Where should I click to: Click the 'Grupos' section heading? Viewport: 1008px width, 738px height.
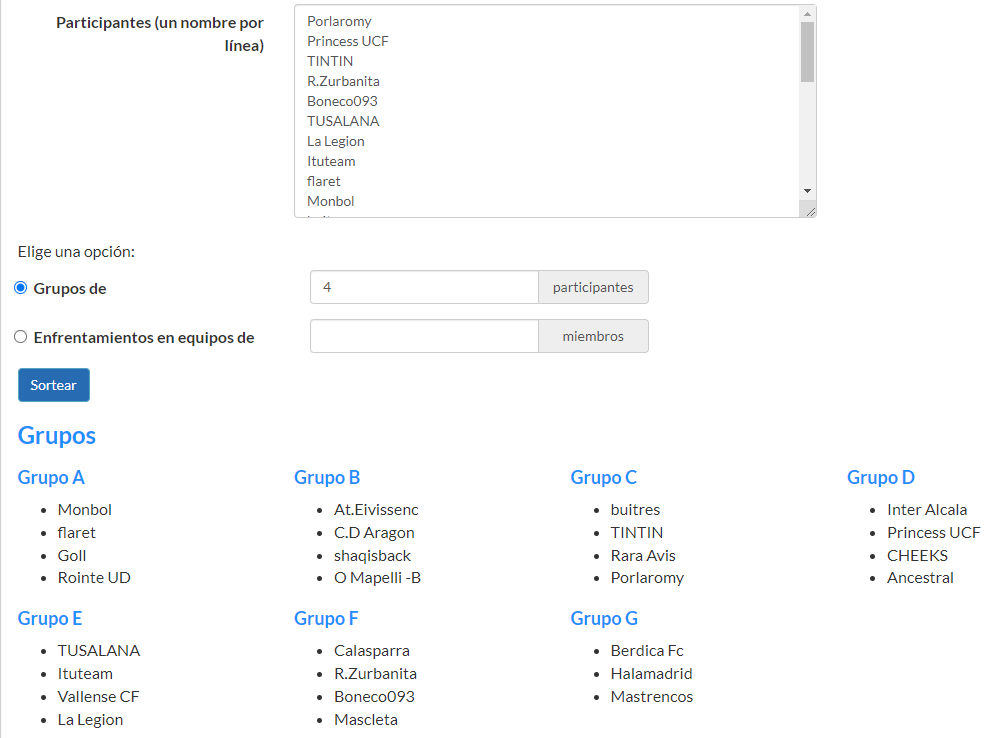tap(57, 436)
